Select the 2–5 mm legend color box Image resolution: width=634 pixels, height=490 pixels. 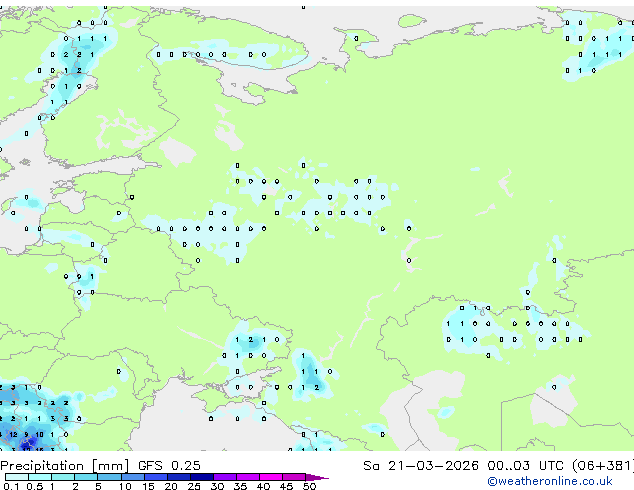(x=86, y=477)
